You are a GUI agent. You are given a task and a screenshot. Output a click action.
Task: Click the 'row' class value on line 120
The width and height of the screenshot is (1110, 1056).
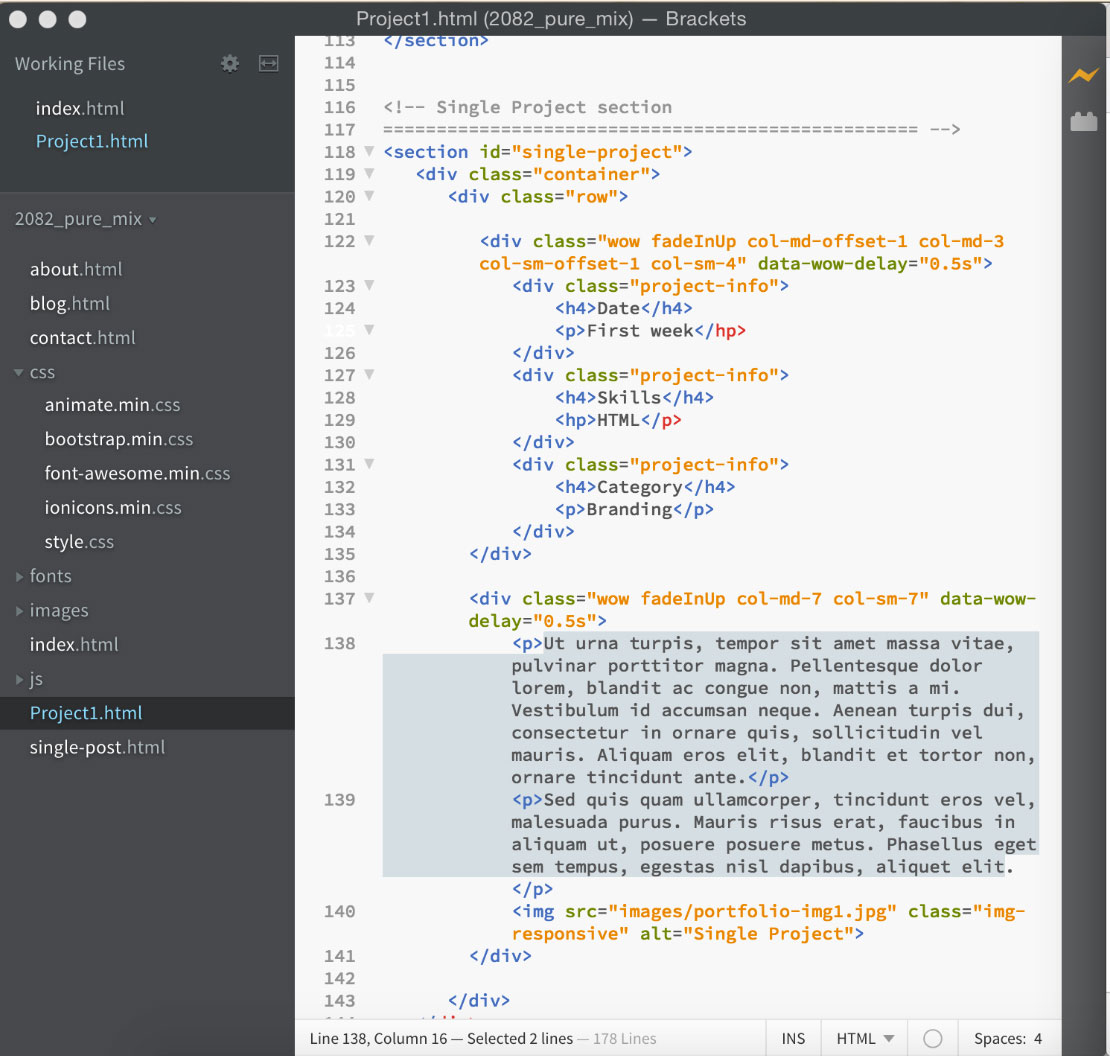coord(592,197)
